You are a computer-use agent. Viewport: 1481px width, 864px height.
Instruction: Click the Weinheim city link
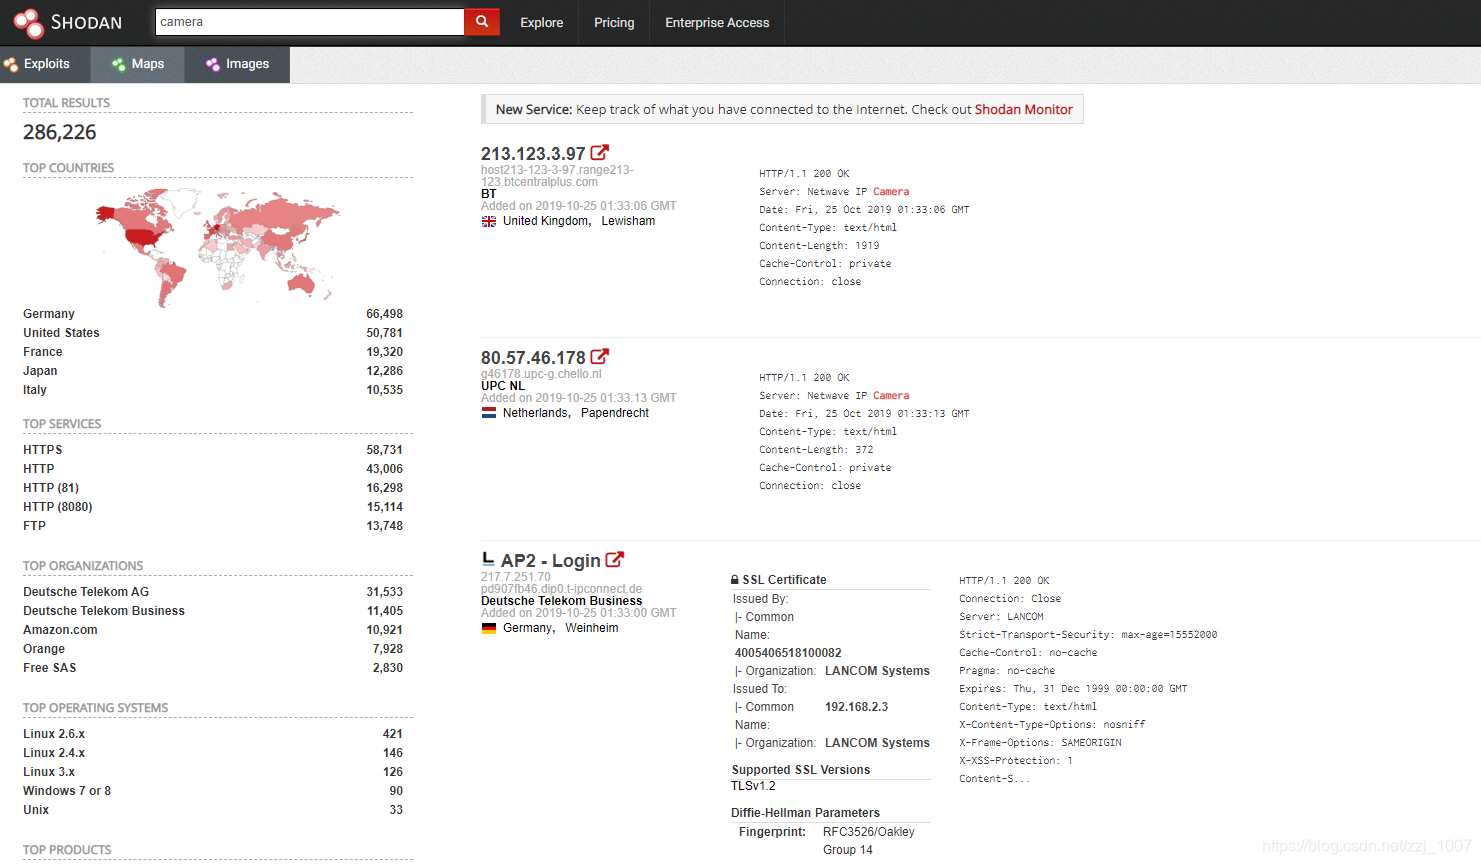pyautogui.click(x=592, y=628)
